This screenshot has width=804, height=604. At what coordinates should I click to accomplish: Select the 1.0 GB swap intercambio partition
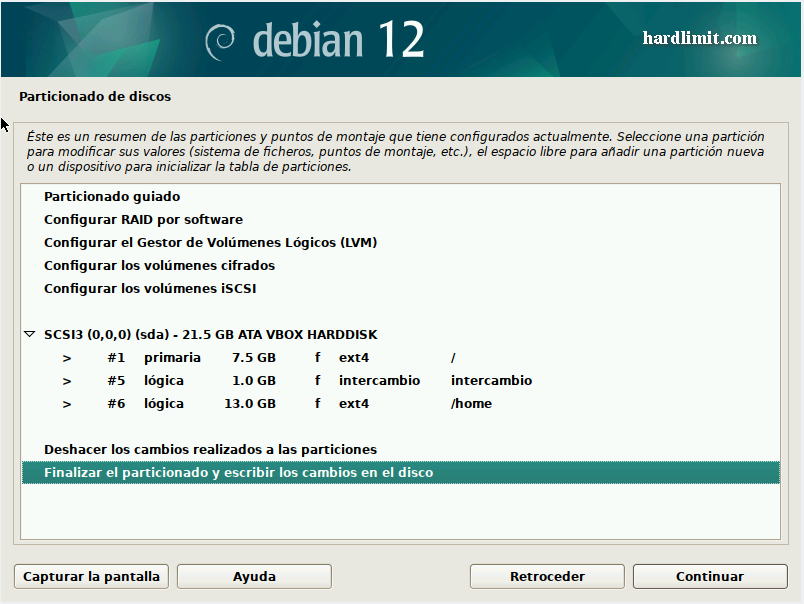tap(250, 381)
